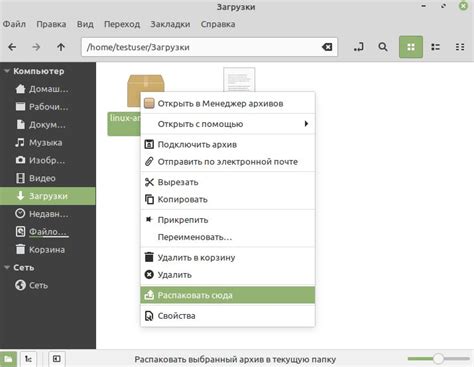This screenshot has width=474, height=367.
Task: Adjust the icon zoom slider
Action: pos(438,359)
